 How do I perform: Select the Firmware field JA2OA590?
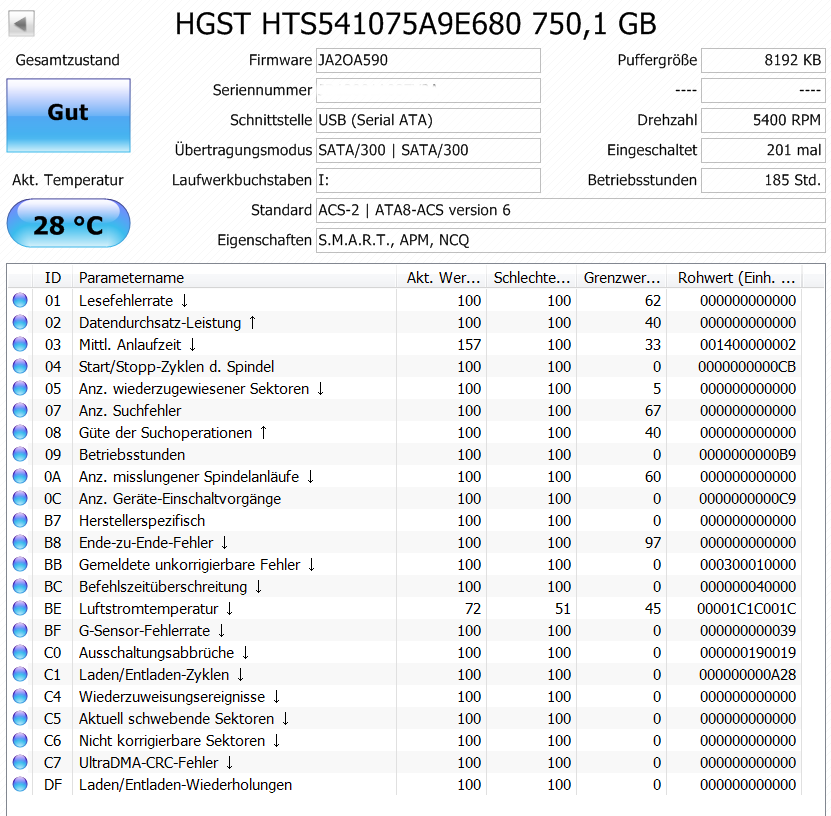coord(428,60)
